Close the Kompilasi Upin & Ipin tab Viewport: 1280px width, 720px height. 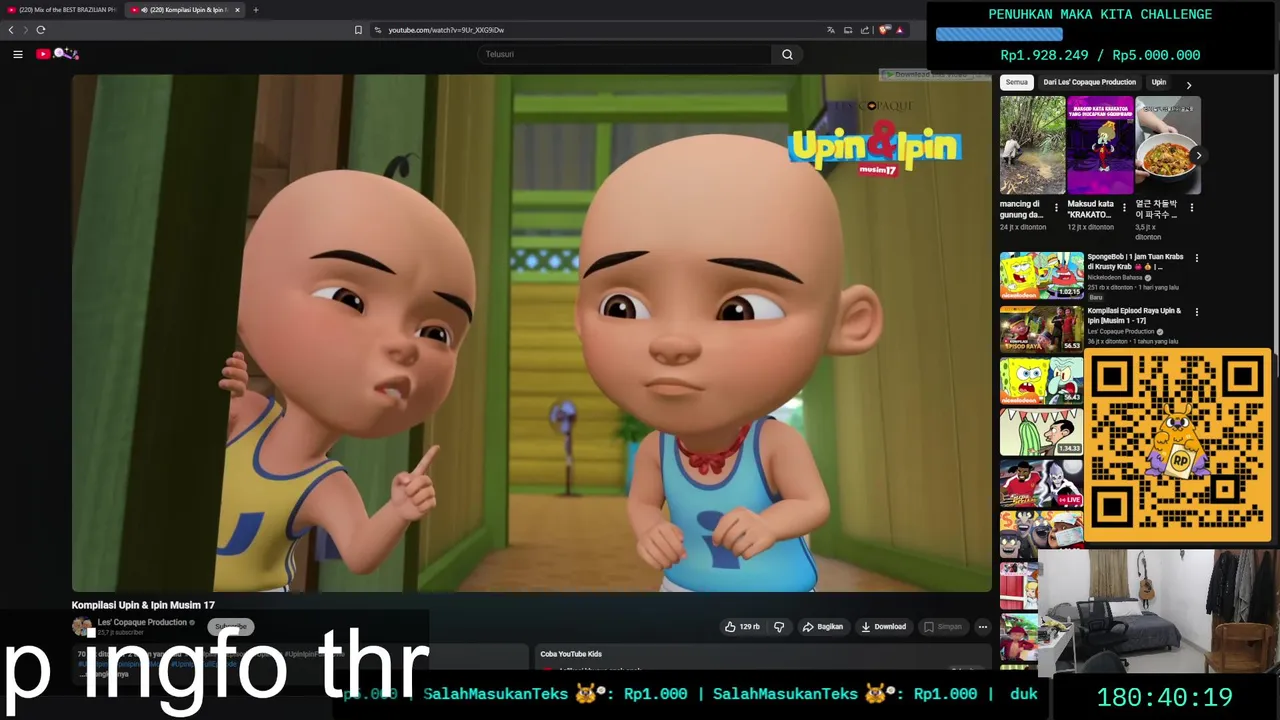pyautogui.click(x=237, y=10)
